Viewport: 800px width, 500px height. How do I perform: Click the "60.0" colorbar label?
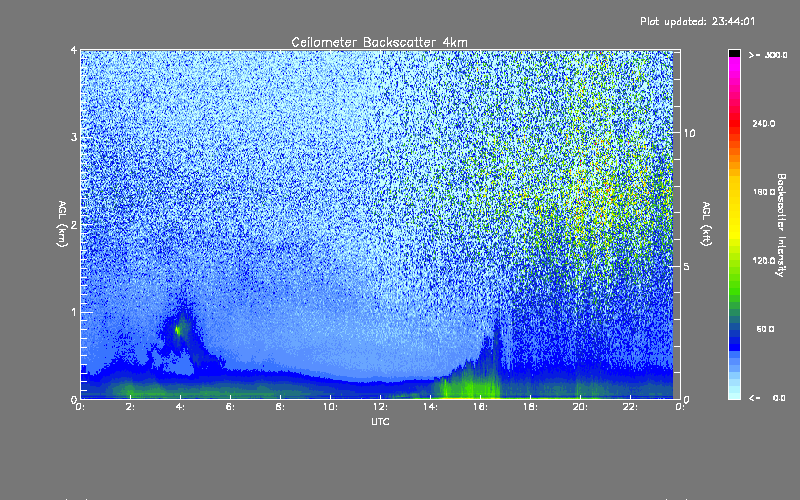click(x=765, y=329)
